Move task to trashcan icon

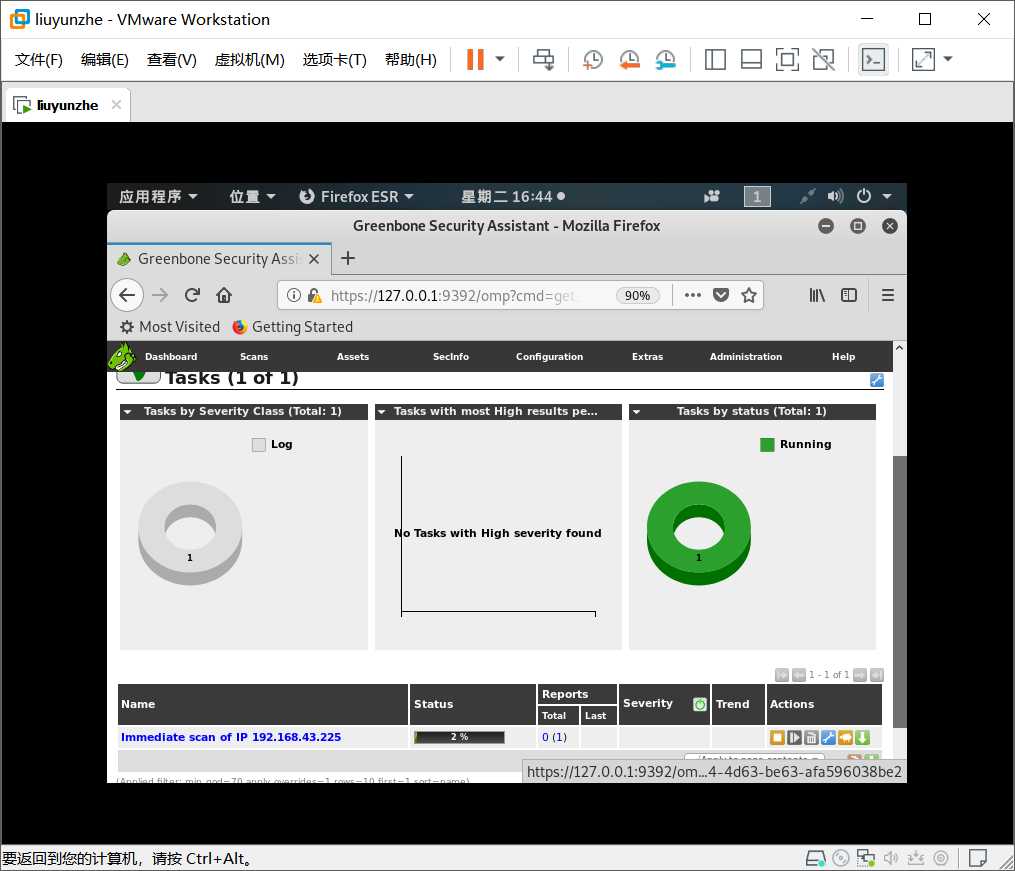(x=811, y=737)
